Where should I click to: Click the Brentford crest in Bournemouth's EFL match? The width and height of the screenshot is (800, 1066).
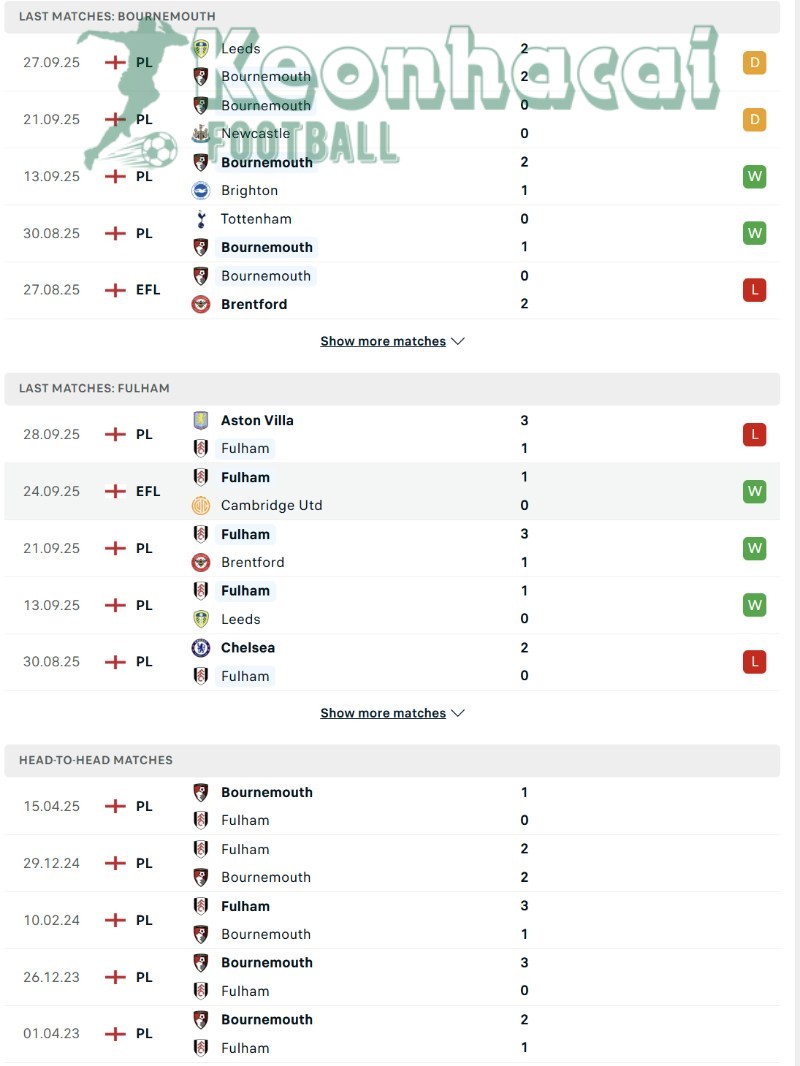coord(201,304)
